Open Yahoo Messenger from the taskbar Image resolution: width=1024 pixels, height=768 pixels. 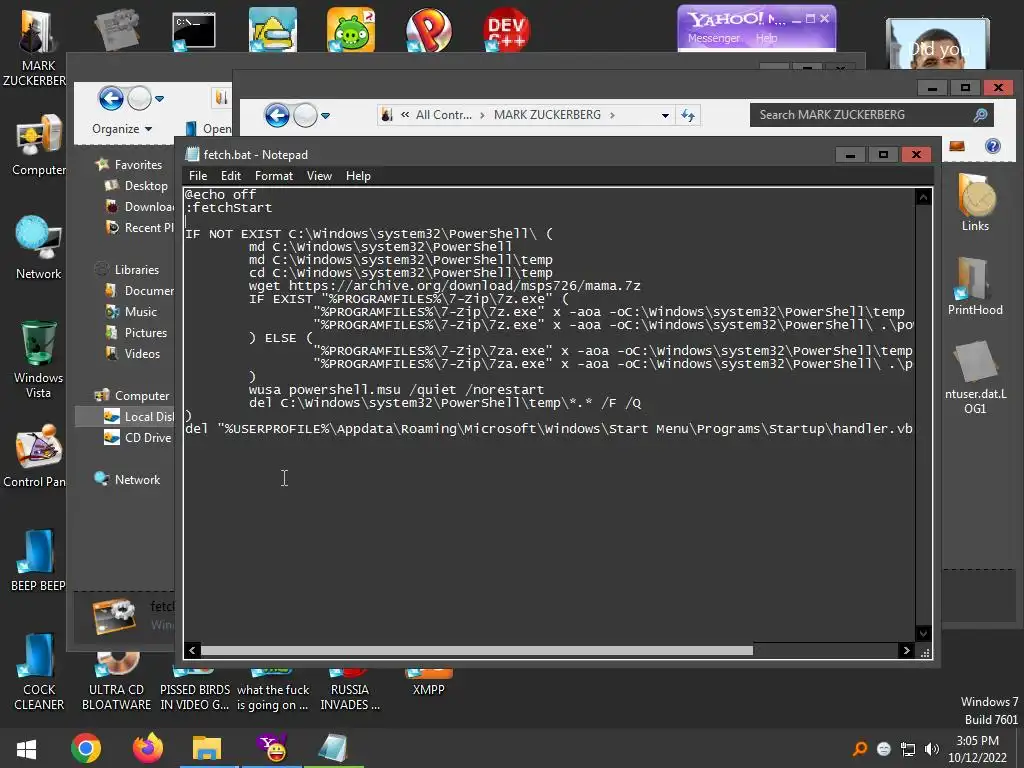pos(272,748)
